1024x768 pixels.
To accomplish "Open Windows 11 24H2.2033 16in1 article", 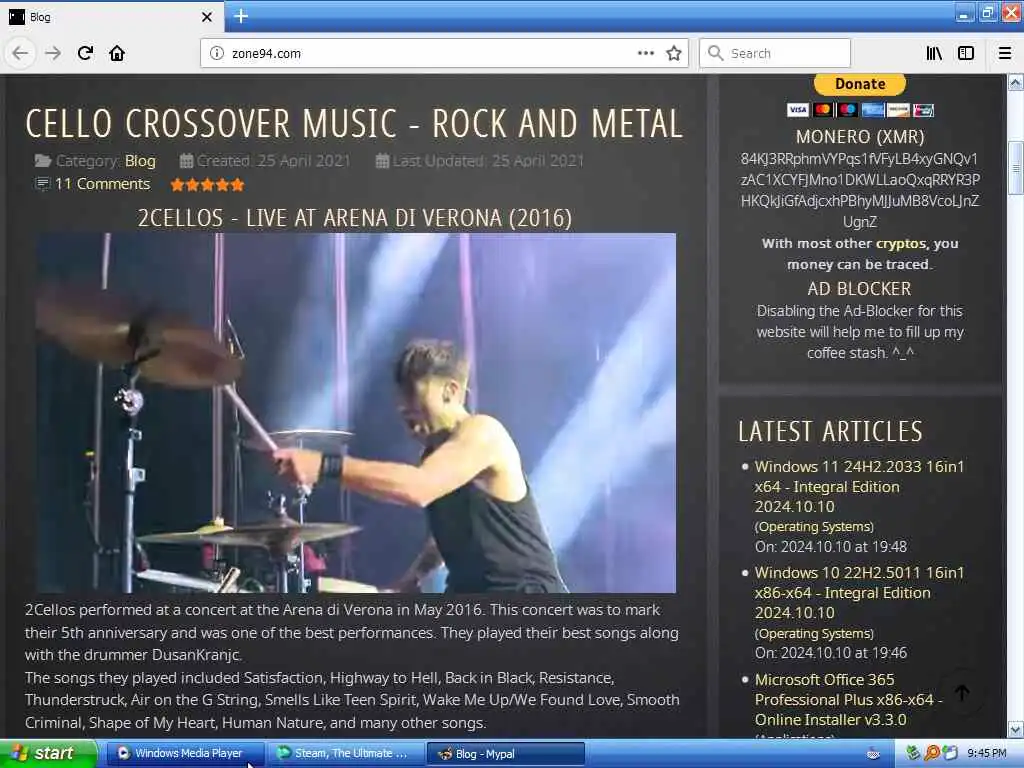I will [x=859, y=487].
